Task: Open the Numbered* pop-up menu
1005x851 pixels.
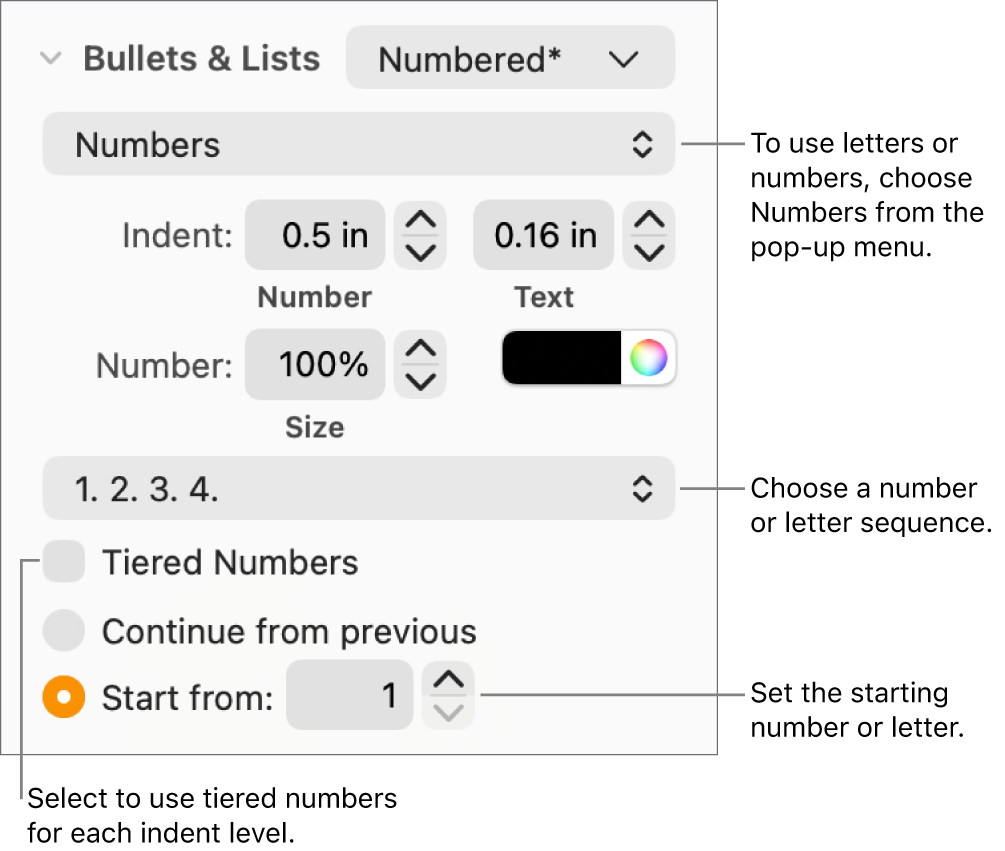Action: coord(510,58)
